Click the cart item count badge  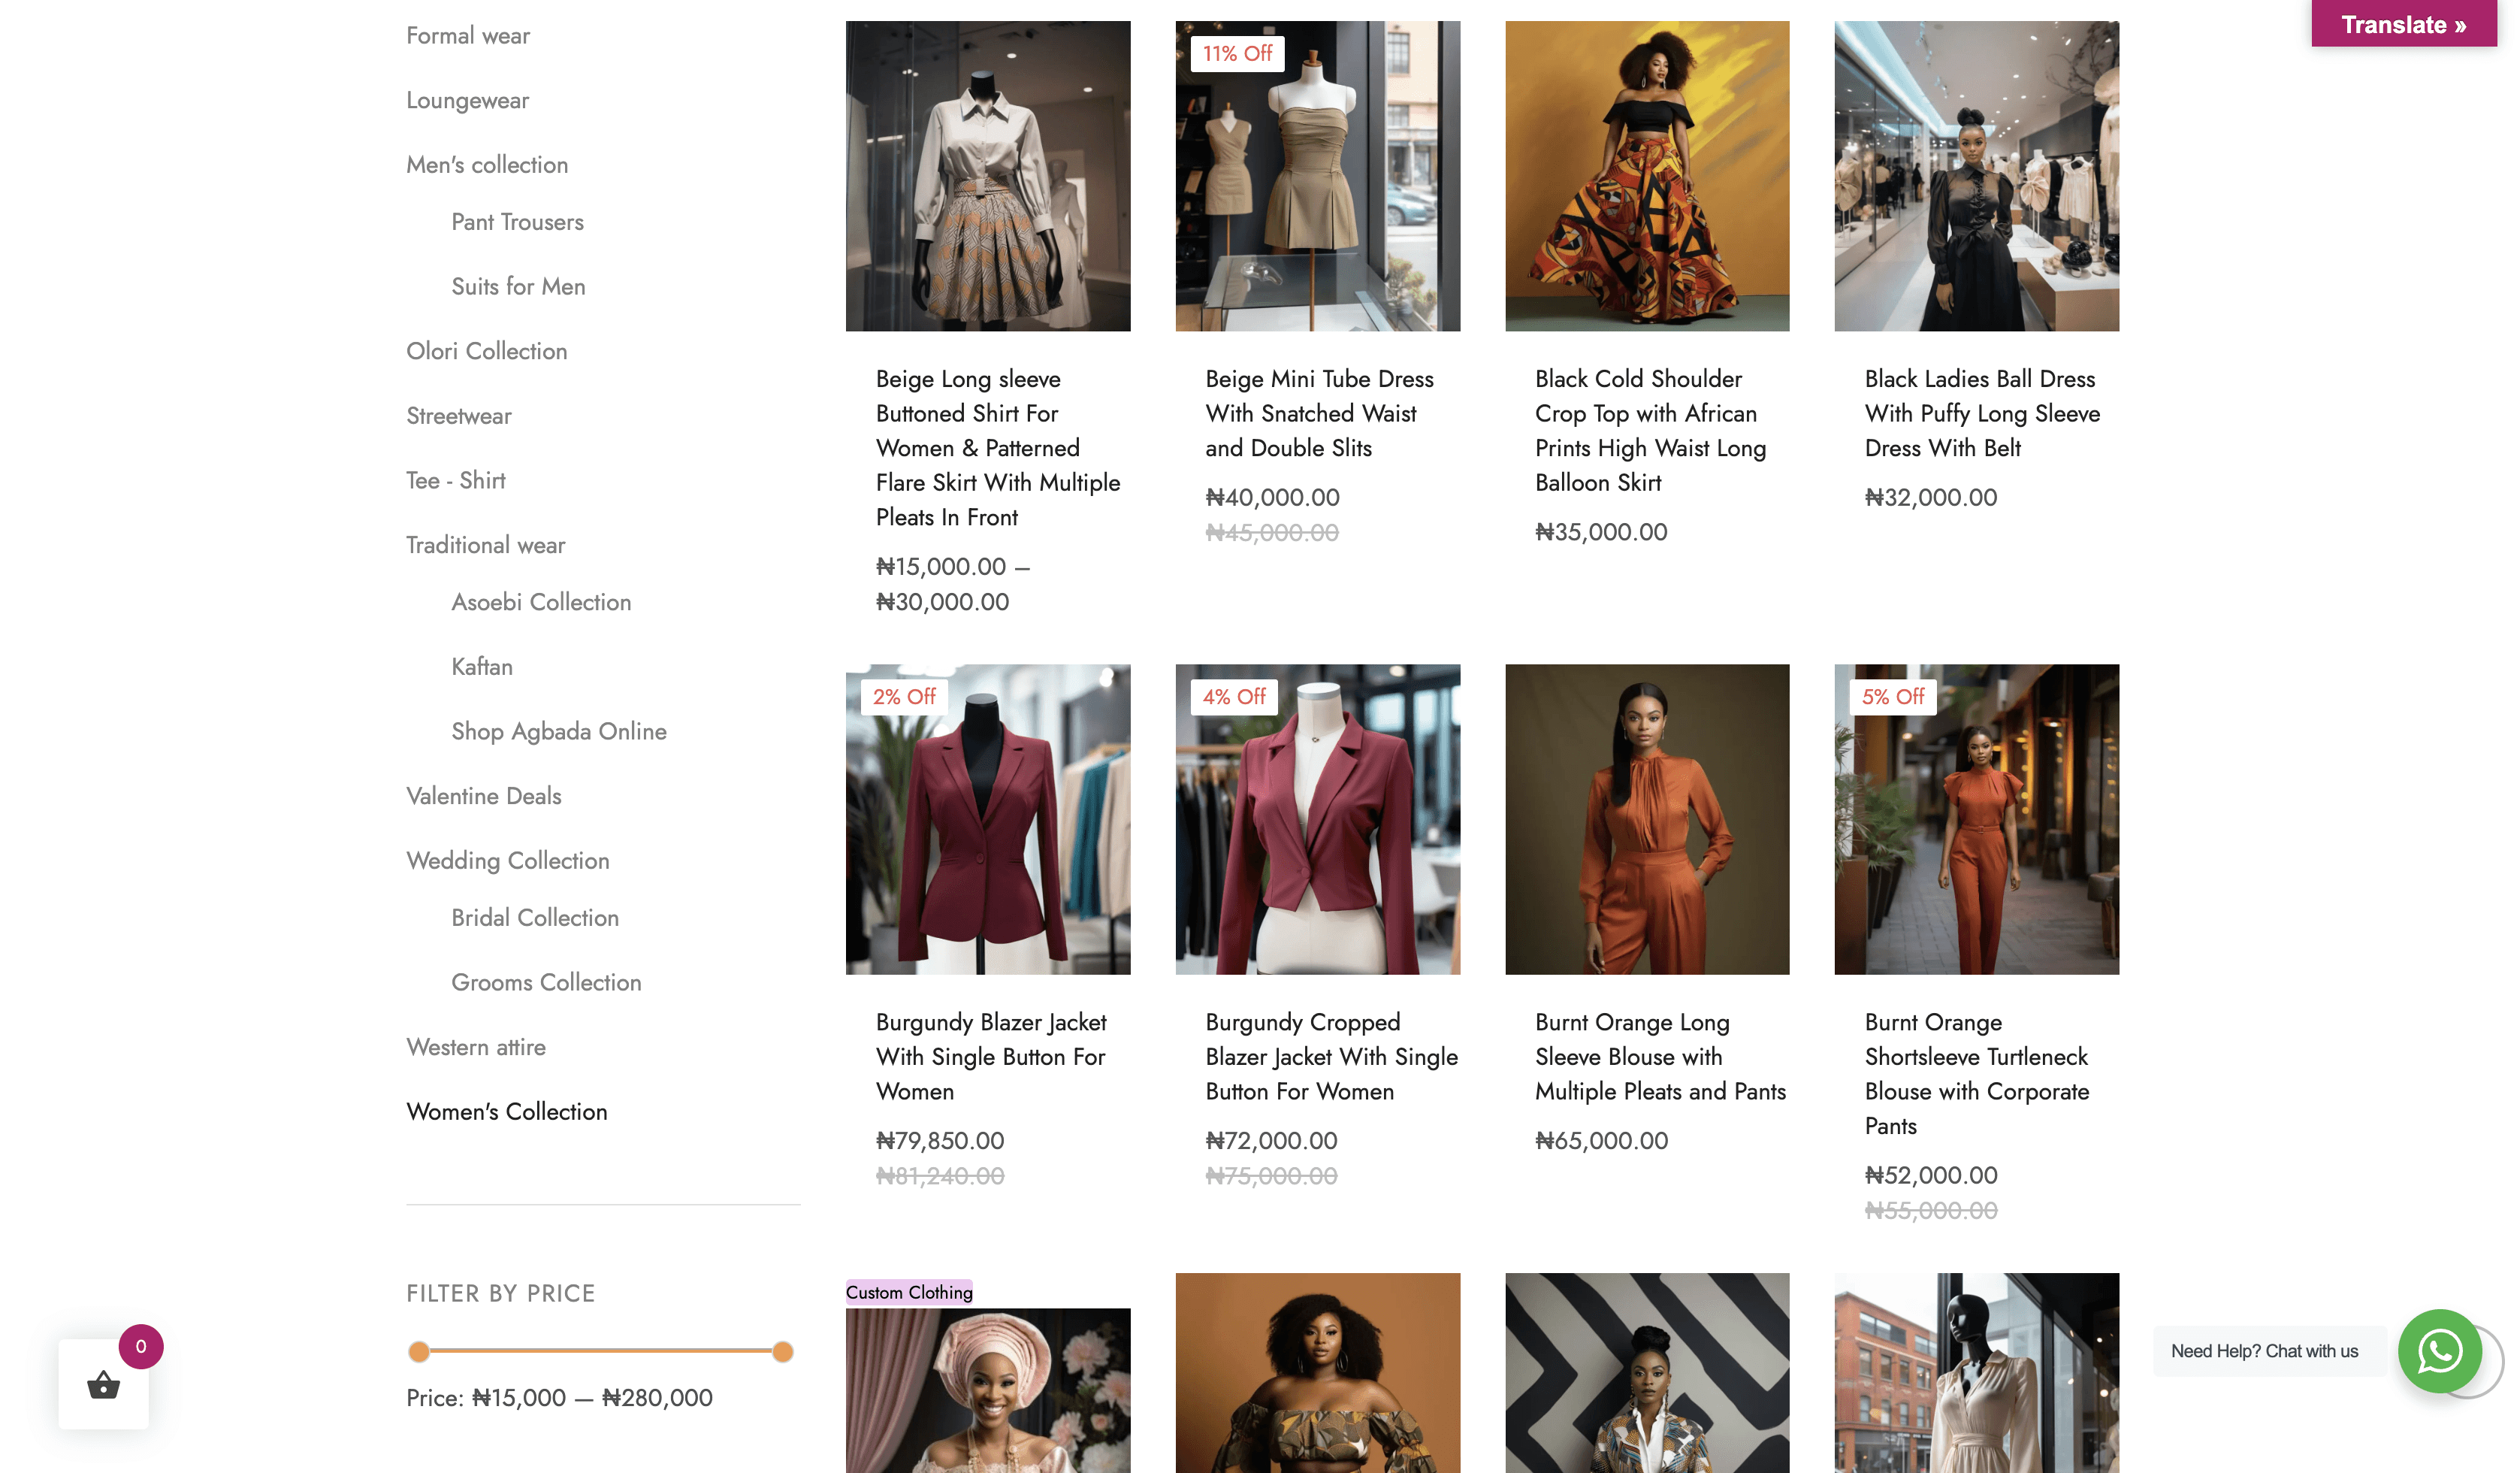pos(141,1346)
